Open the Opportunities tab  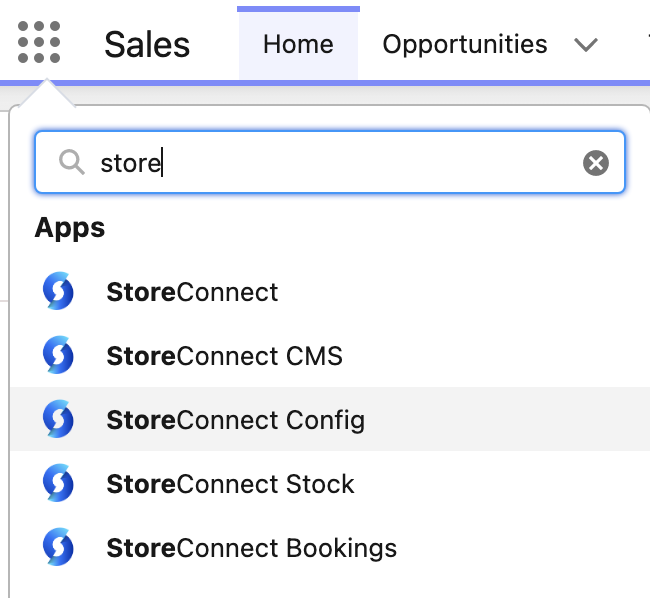[x=465, y=44]
